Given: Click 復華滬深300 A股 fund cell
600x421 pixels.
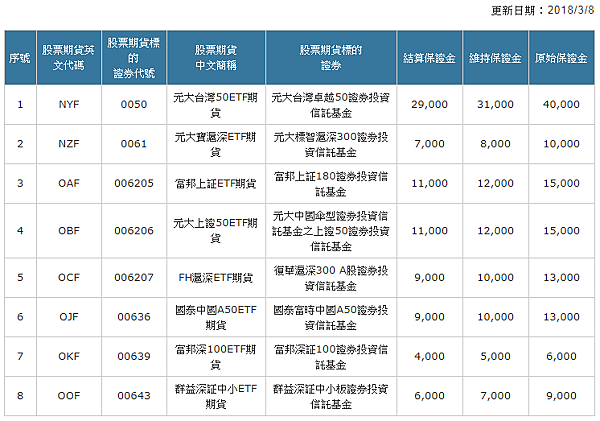Looking at the screenshot, I should (331, 278).
